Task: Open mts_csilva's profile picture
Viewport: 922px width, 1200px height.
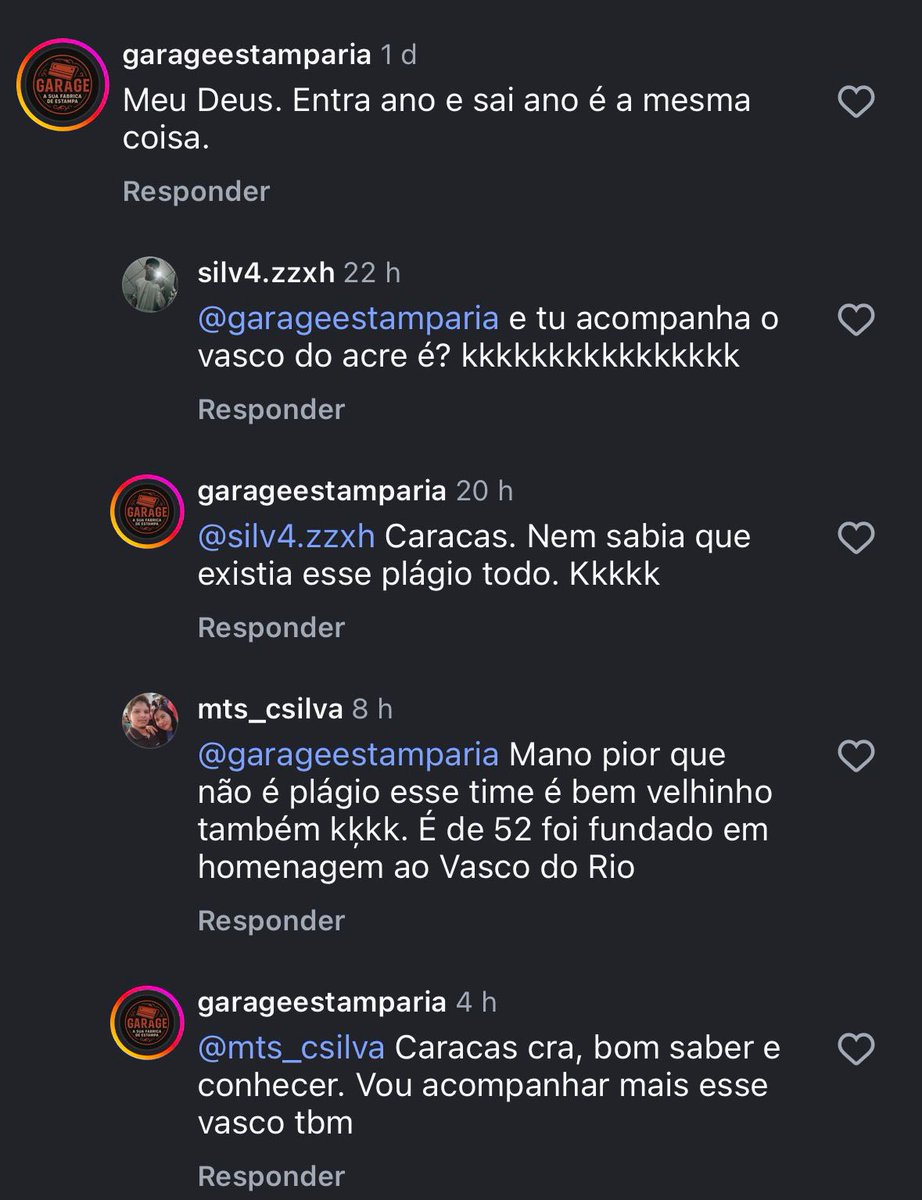Action: [149, 720]
